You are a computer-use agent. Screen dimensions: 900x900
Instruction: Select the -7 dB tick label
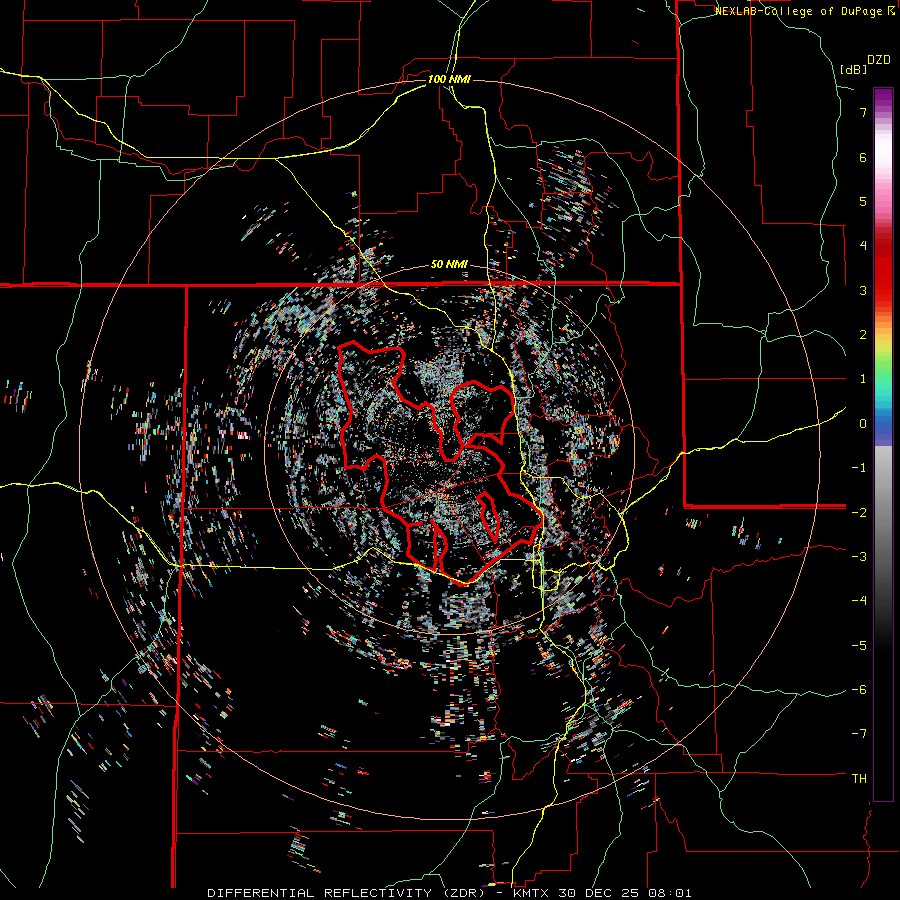click(859, 734)
